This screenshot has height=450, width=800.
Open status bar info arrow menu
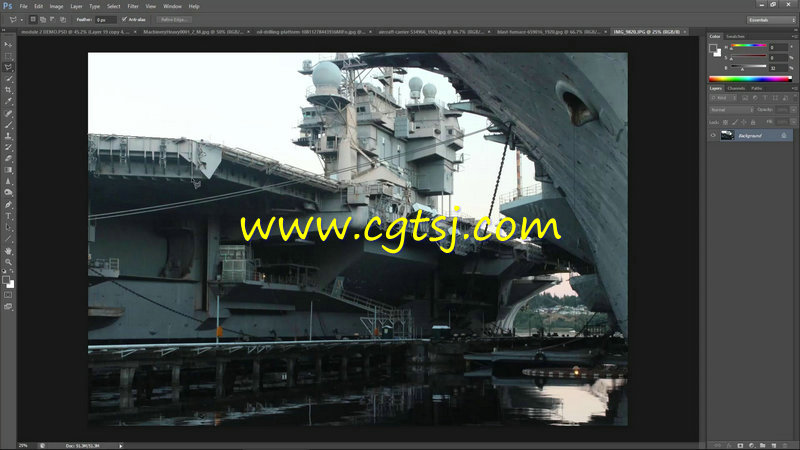coord(121,445)
